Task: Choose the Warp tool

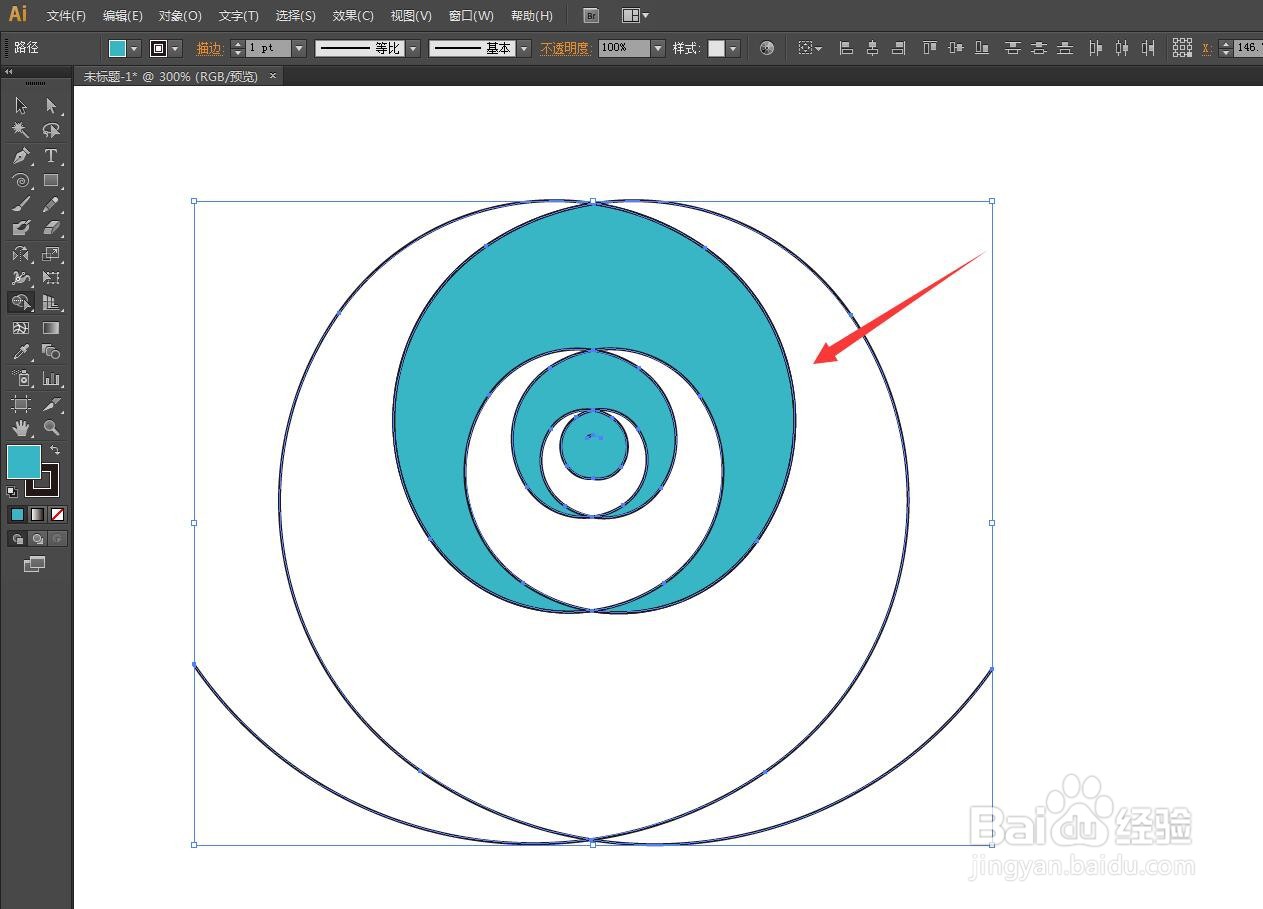Action: [x=21, y=279]
